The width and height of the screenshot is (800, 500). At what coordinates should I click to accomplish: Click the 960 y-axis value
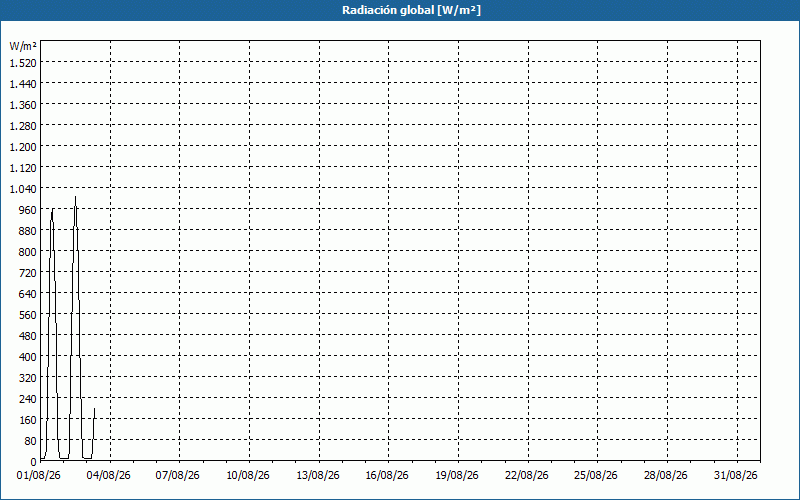pyautogui.click(x=28, y=210)
